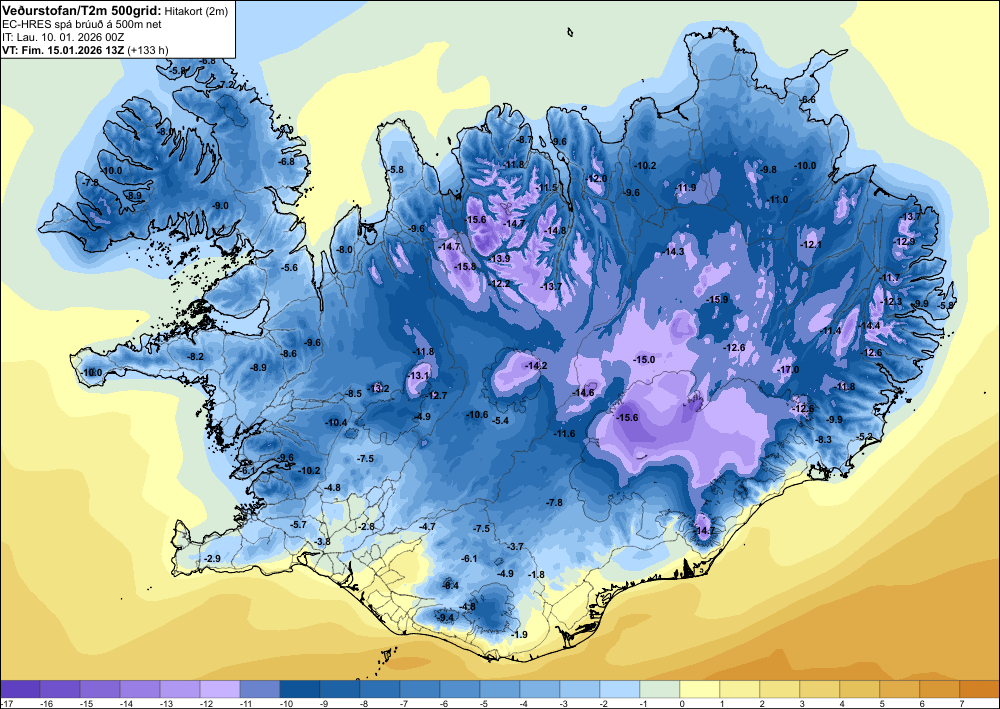The image size is (1000, 709).
Task: Click the -11.0 temperature value
Action: (x=778, y=200)
